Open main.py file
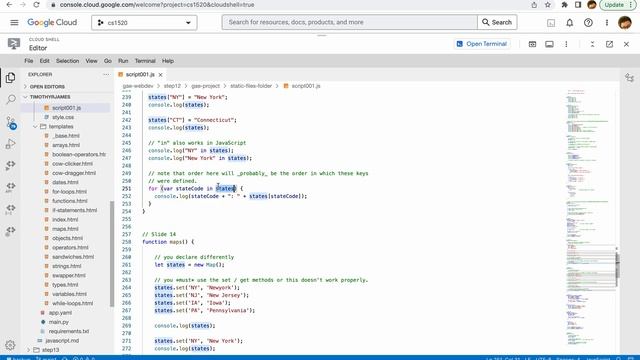 point(58,322)
